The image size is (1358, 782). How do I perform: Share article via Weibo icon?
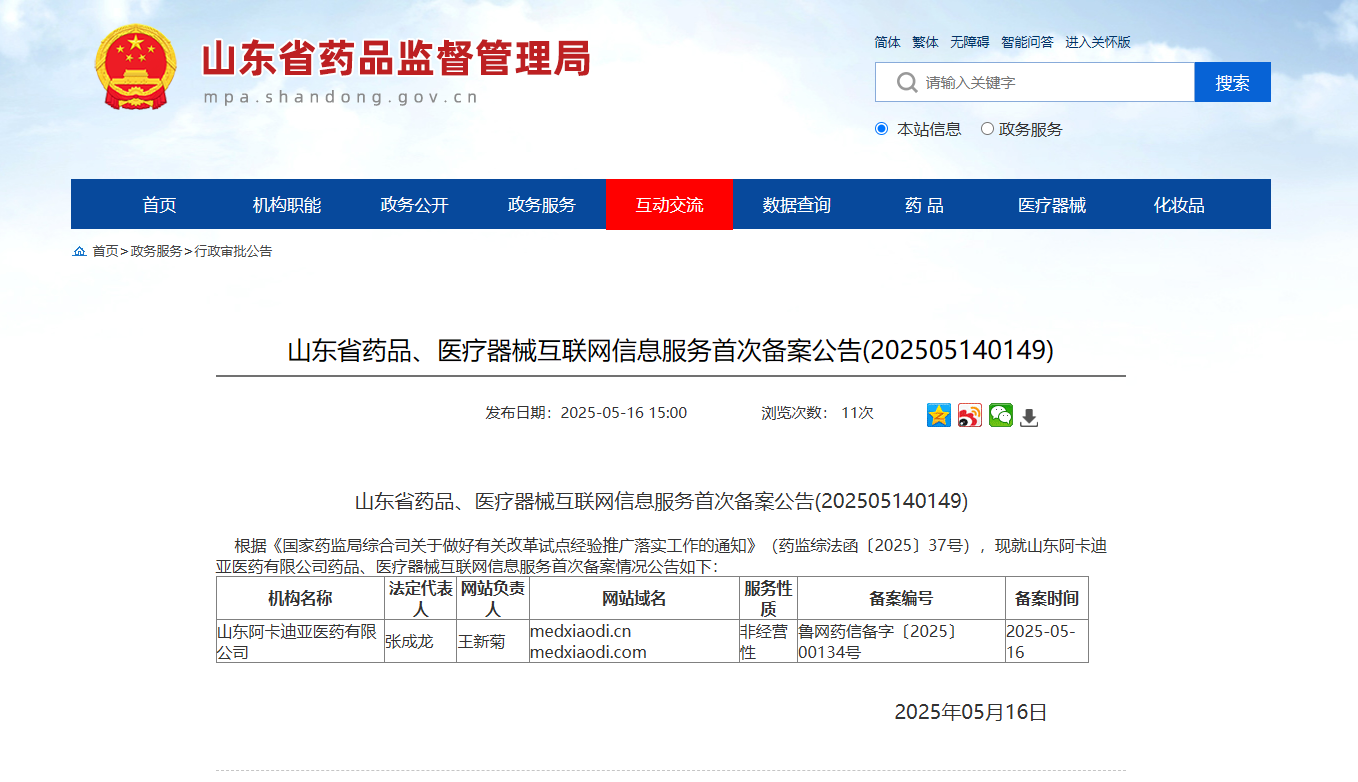tap(969, 415)
